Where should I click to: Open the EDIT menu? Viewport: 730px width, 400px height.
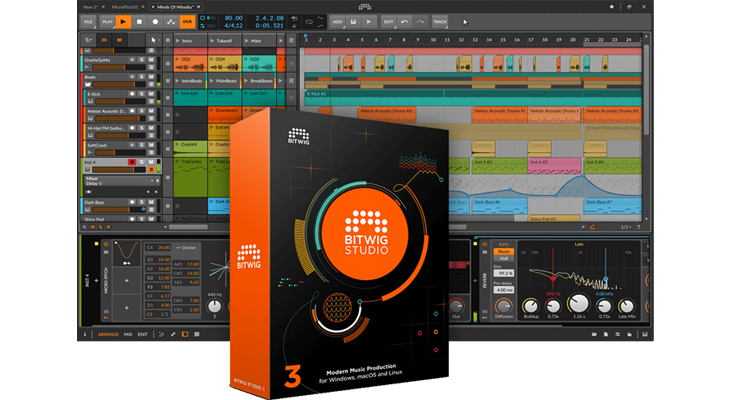388,21
